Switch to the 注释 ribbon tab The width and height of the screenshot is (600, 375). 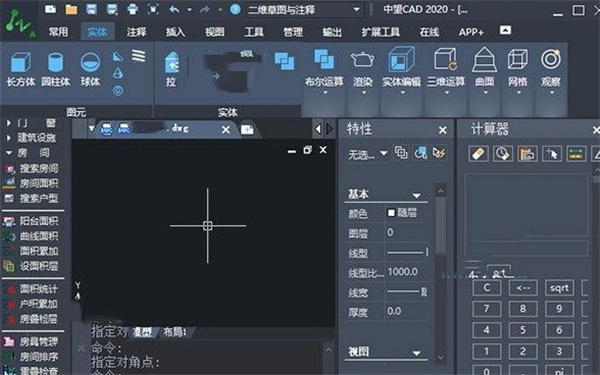coord(136,32)
